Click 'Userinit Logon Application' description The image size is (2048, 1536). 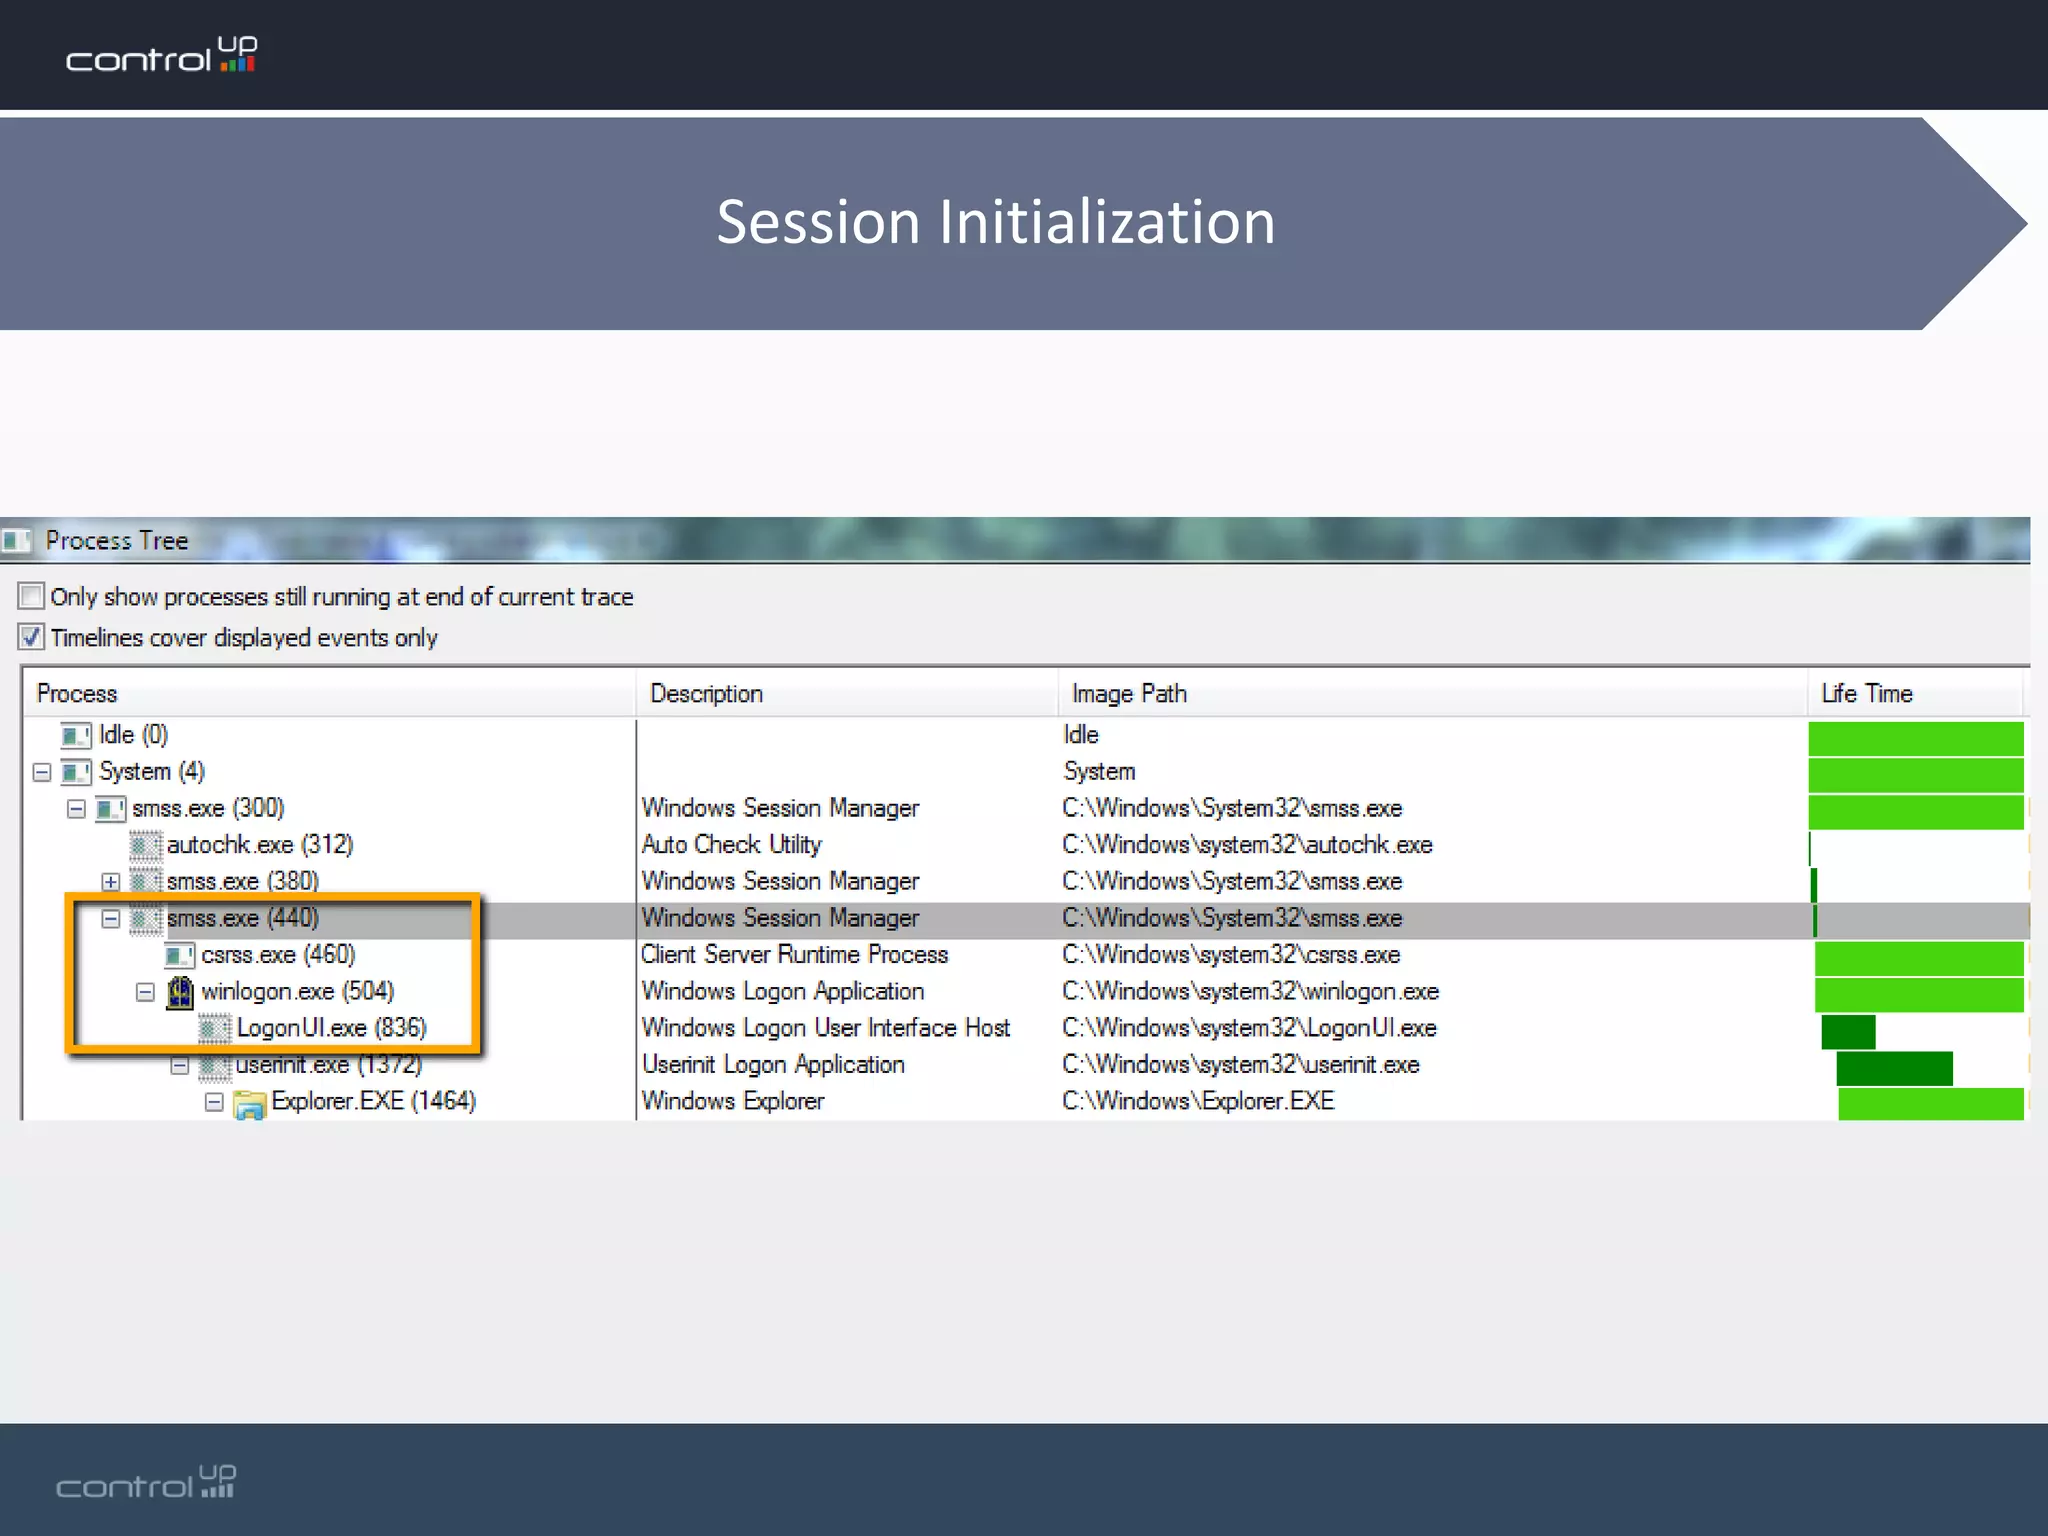(773, 1065)
